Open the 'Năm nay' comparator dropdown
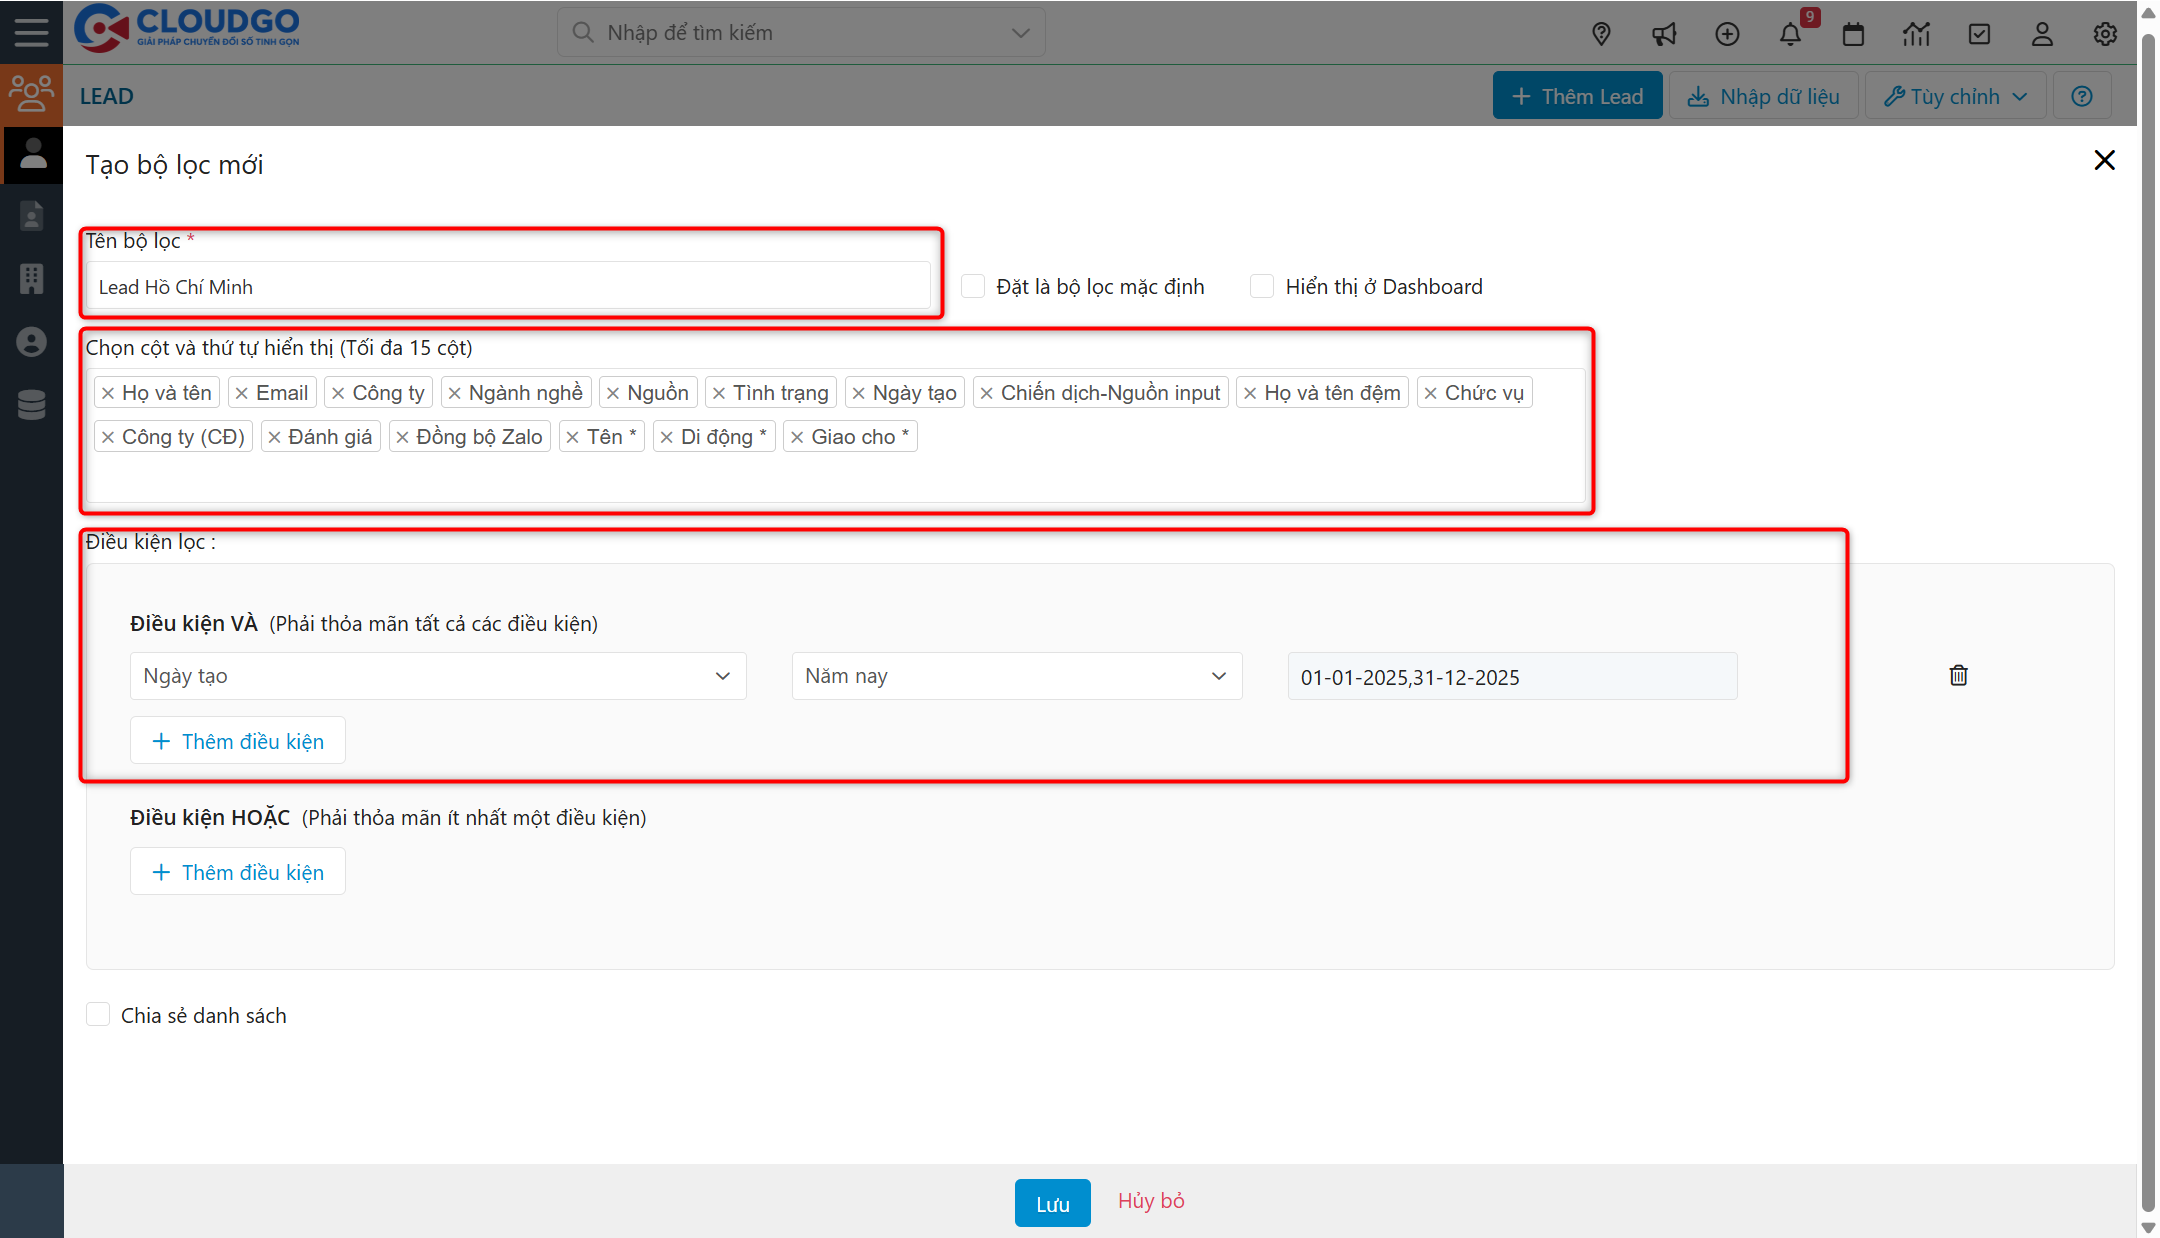 pyautogui.click(x=1016, y=676)
